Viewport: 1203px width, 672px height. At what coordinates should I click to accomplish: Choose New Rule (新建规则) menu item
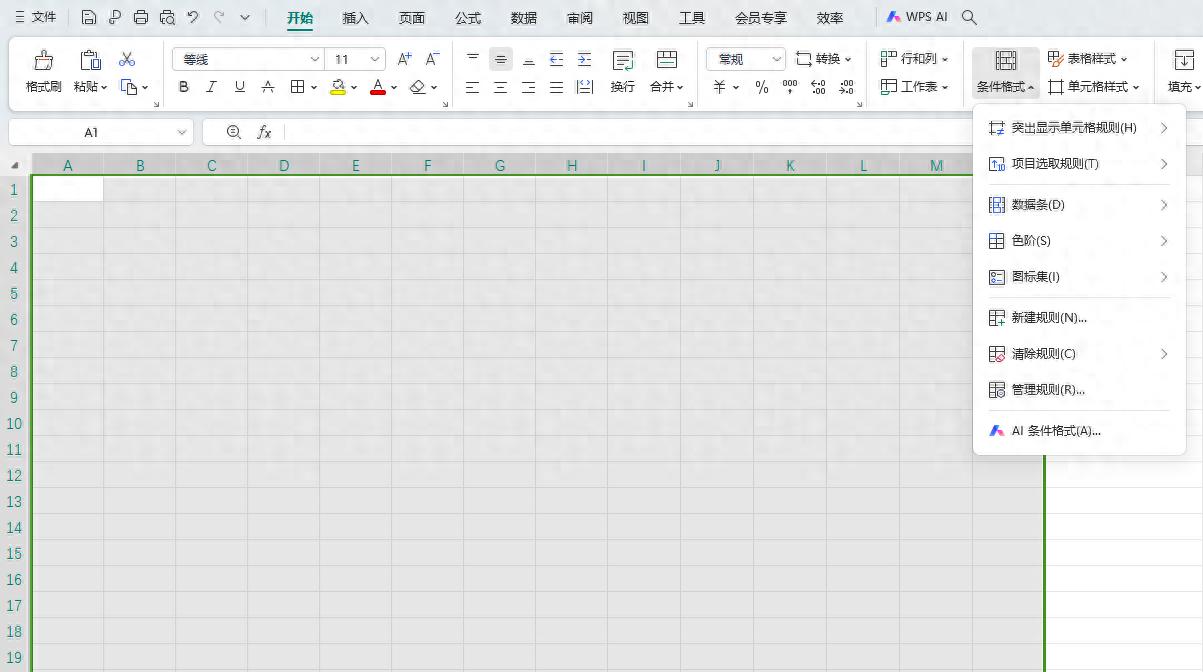[x=1079, y=318]
